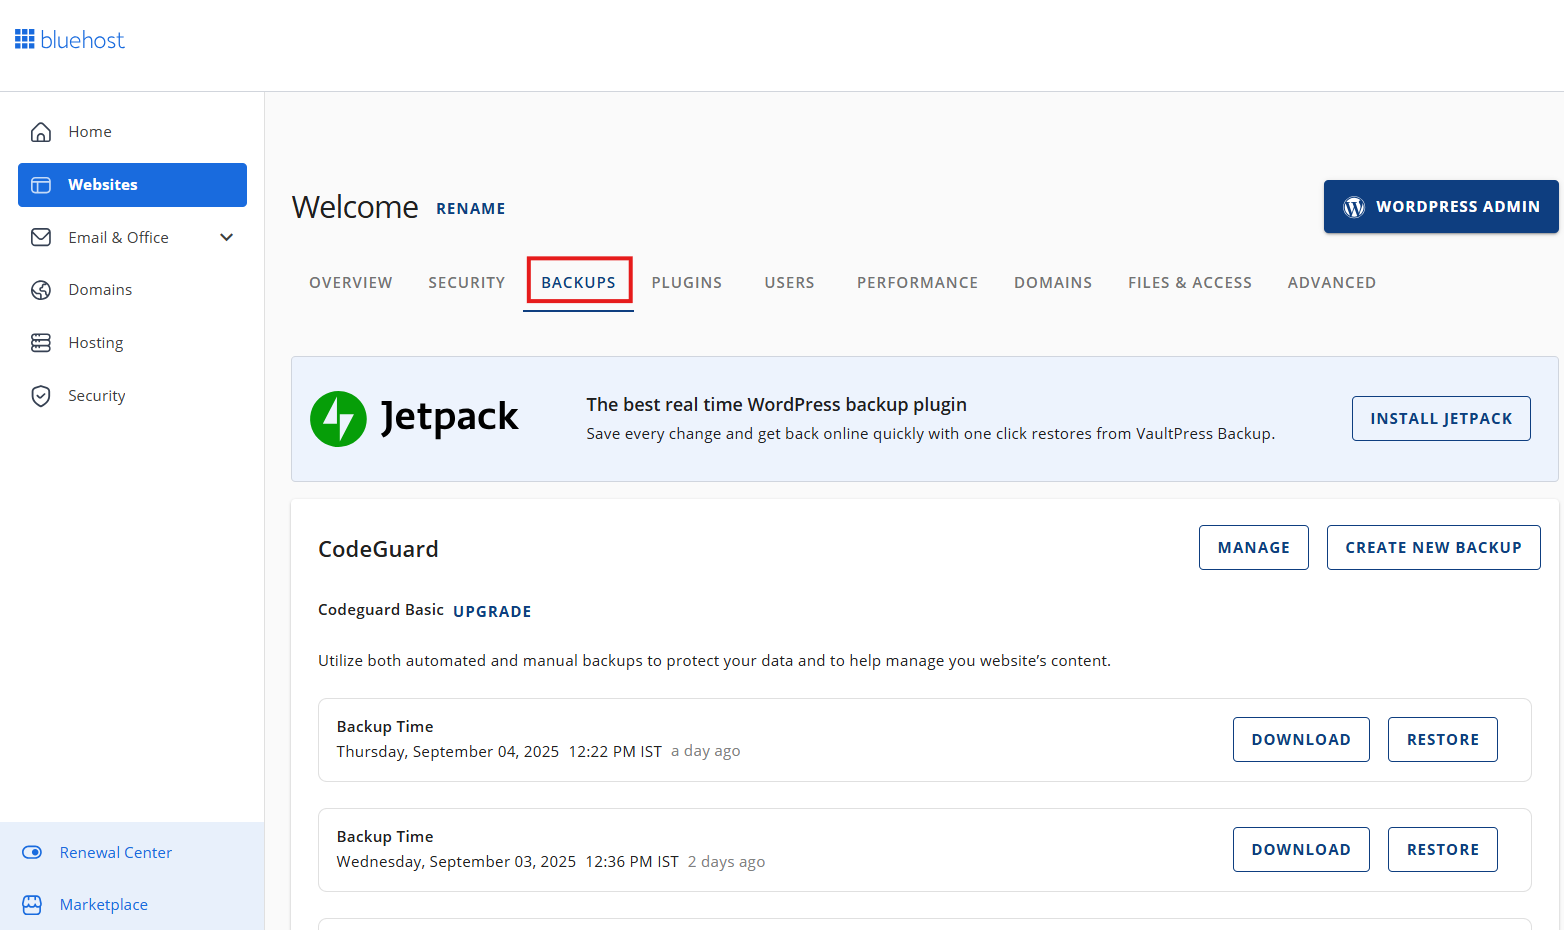Screen dimensions: 1564x930
Task: Click the Bluehost logo at top left
Action: point(68,38)
